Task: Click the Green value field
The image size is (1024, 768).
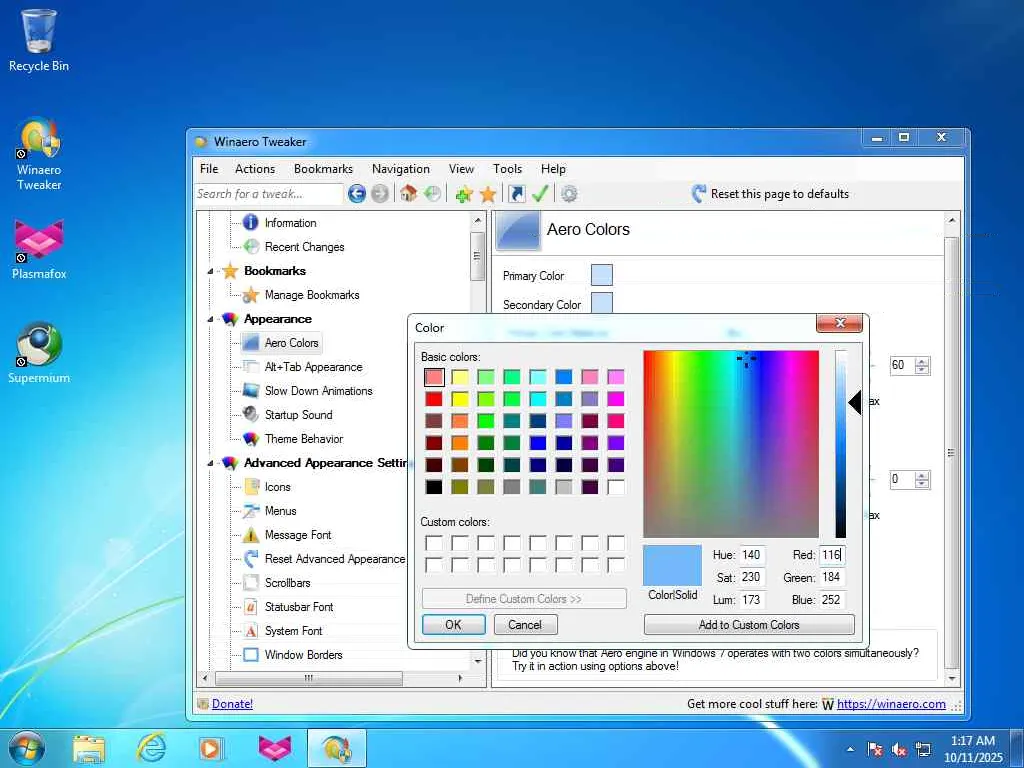Action: click(832, 577)
